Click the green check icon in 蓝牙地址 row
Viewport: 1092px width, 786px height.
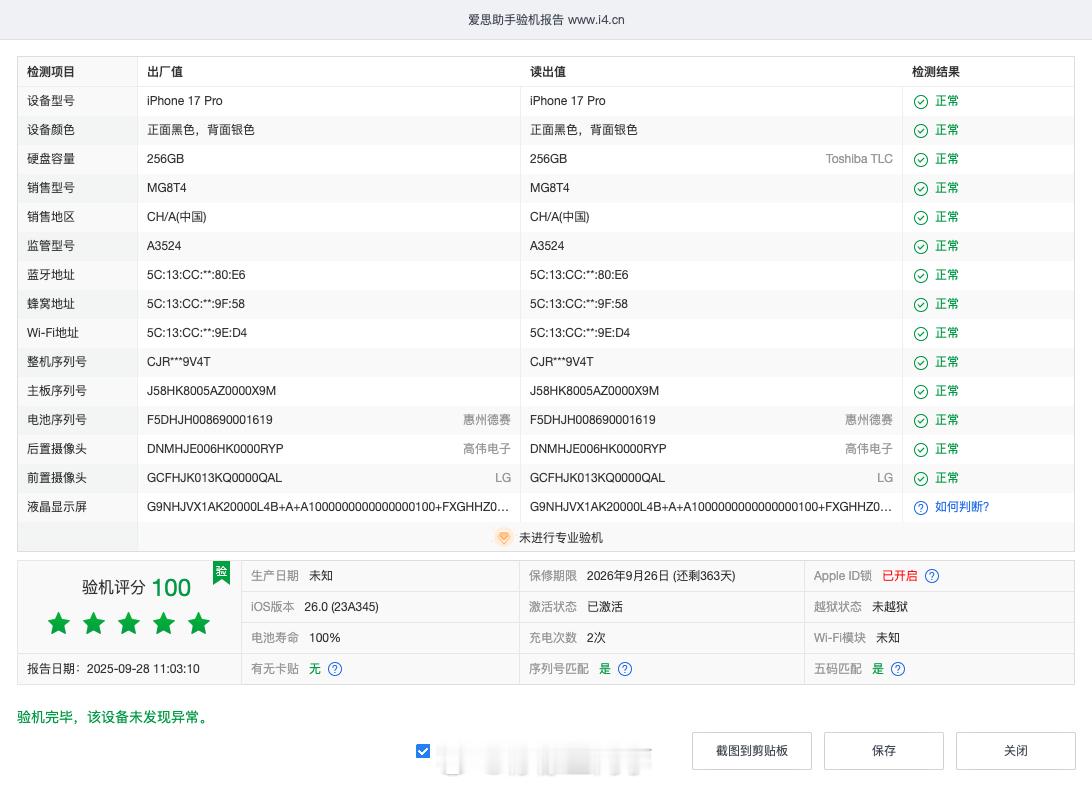(x=921, y=276)
